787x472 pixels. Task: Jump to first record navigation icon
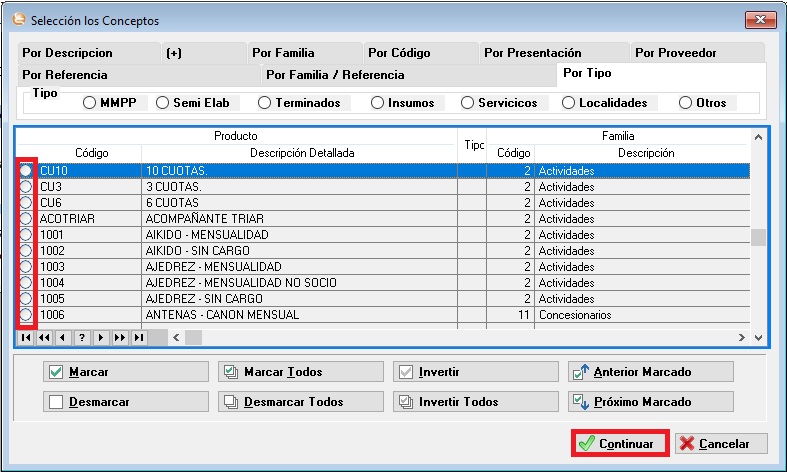(x=26, y=338)
